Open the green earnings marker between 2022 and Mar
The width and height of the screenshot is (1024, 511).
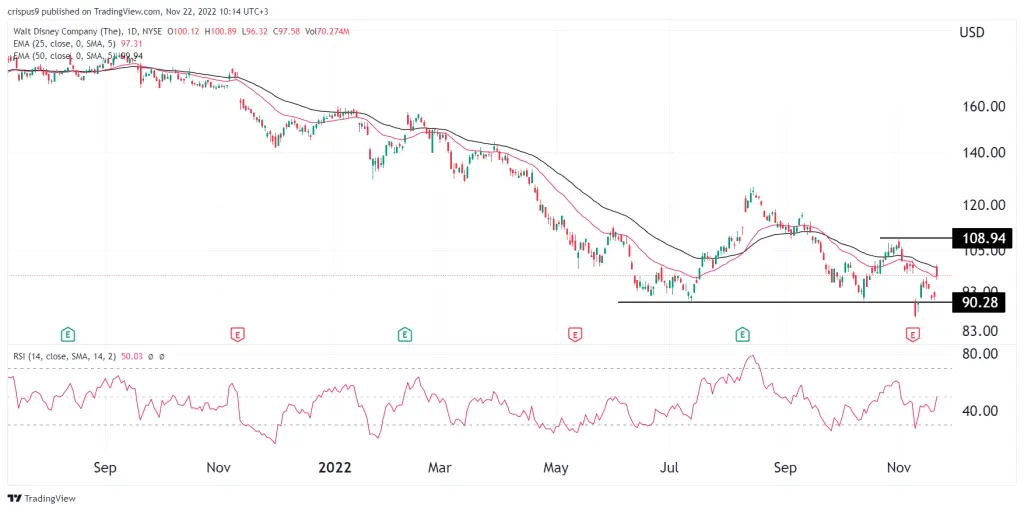[405, 335]
